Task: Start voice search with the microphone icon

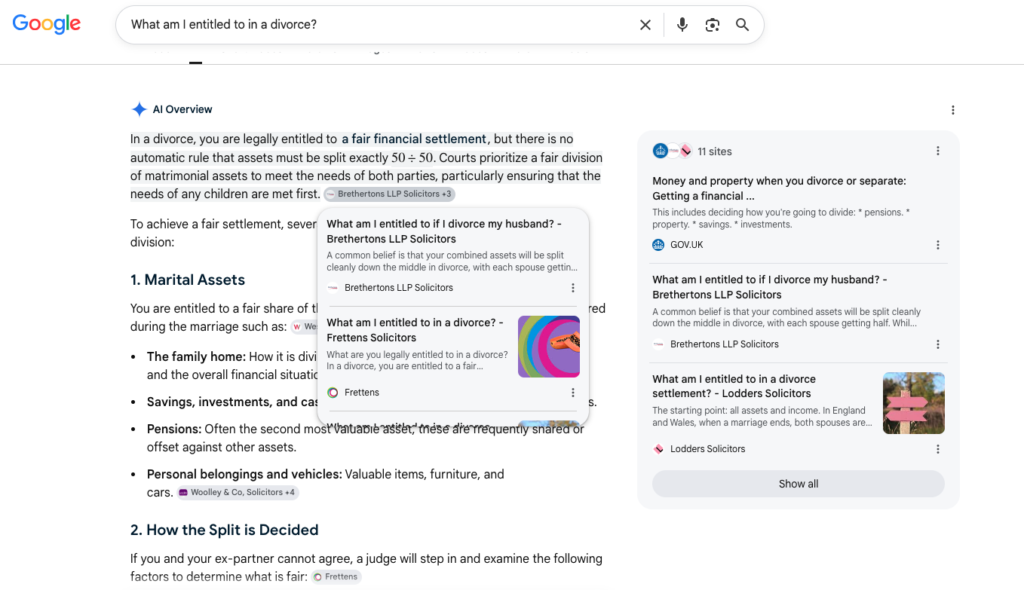Action: click(682, 25)
